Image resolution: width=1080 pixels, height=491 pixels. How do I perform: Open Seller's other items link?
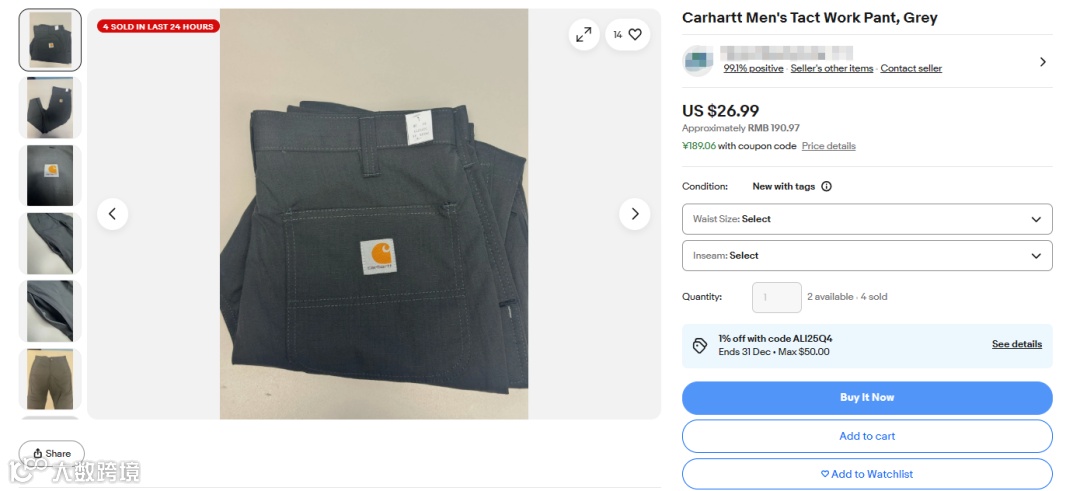pos(831,68)
